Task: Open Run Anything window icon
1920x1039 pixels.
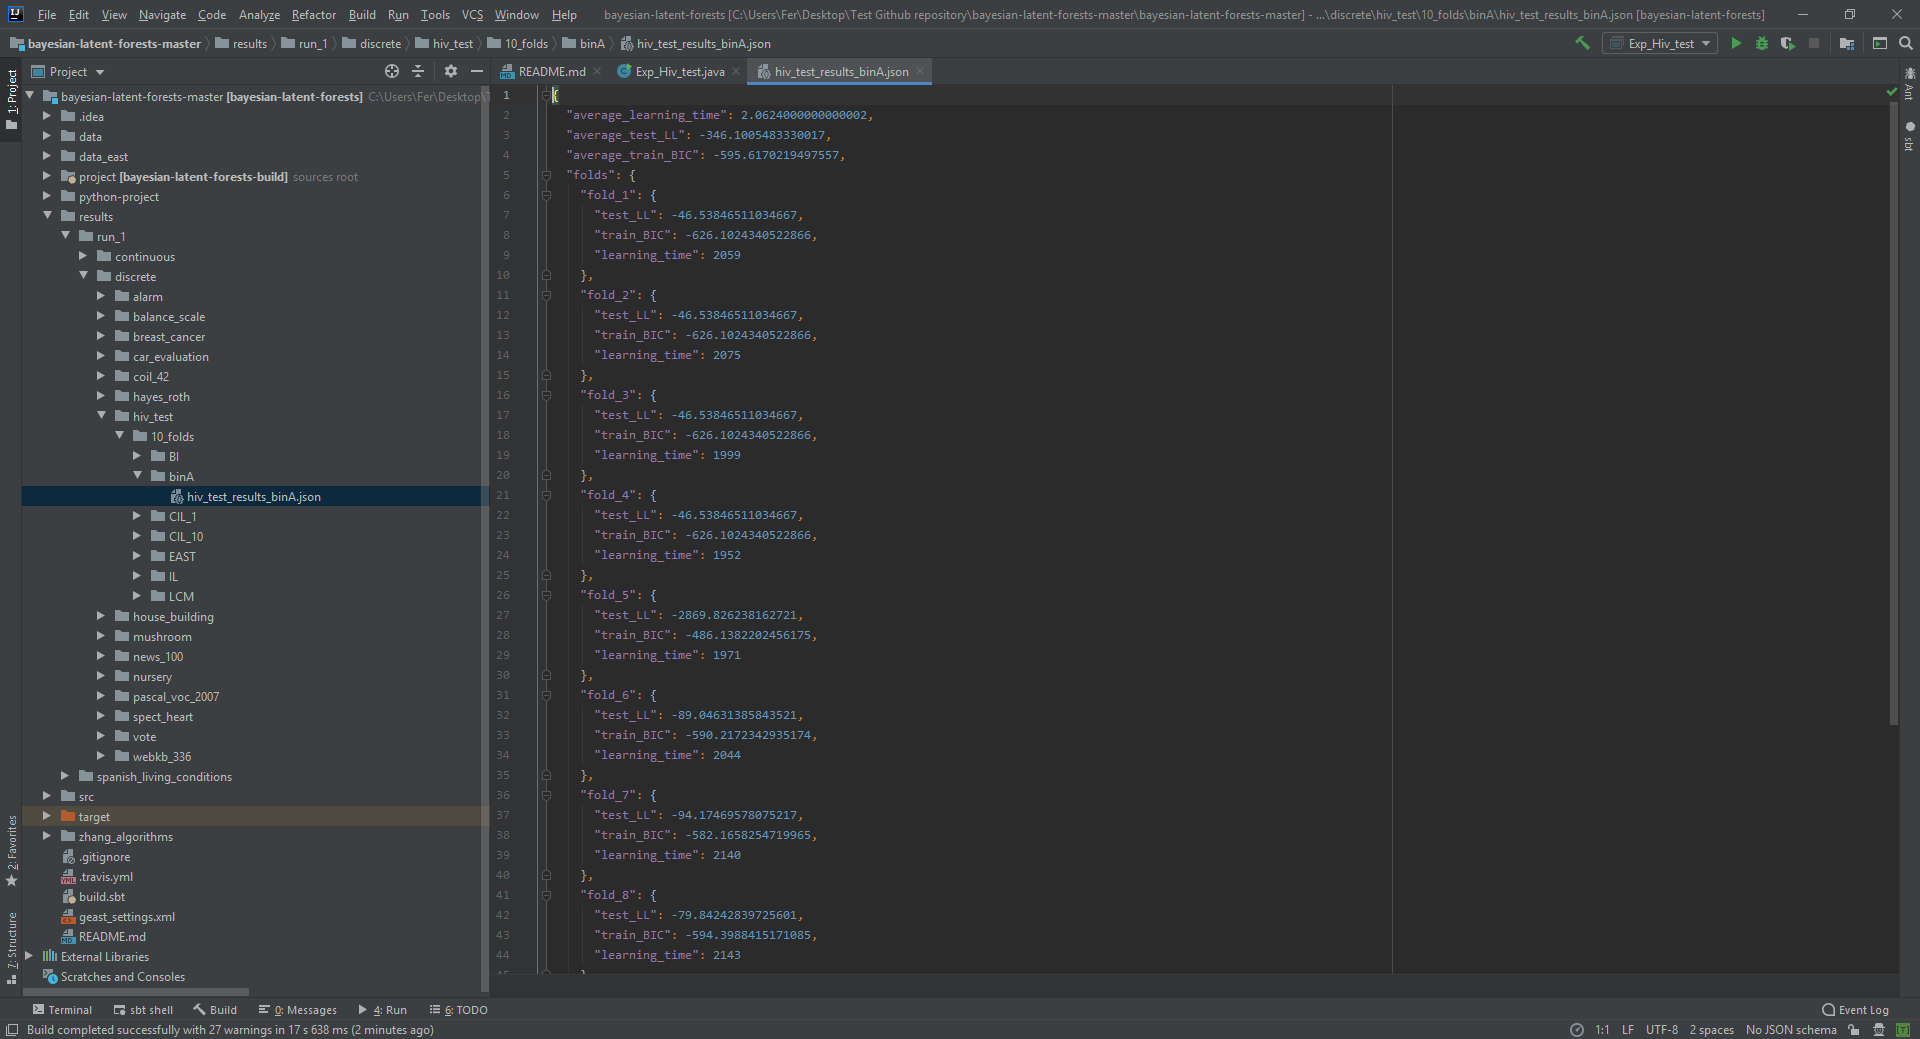Action: coord(1880,43)
